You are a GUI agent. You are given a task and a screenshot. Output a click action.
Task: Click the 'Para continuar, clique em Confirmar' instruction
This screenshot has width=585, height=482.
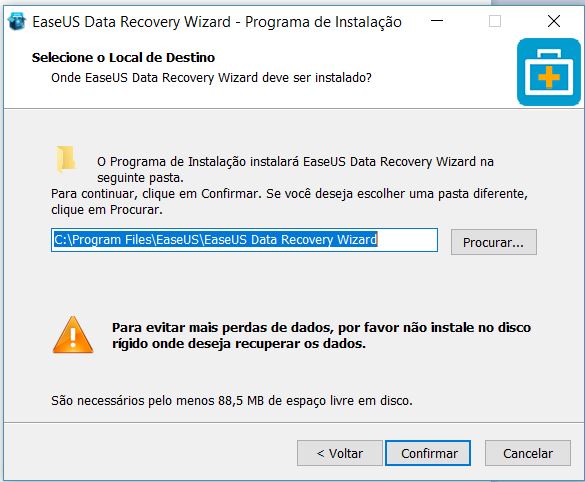coord(289,201)
